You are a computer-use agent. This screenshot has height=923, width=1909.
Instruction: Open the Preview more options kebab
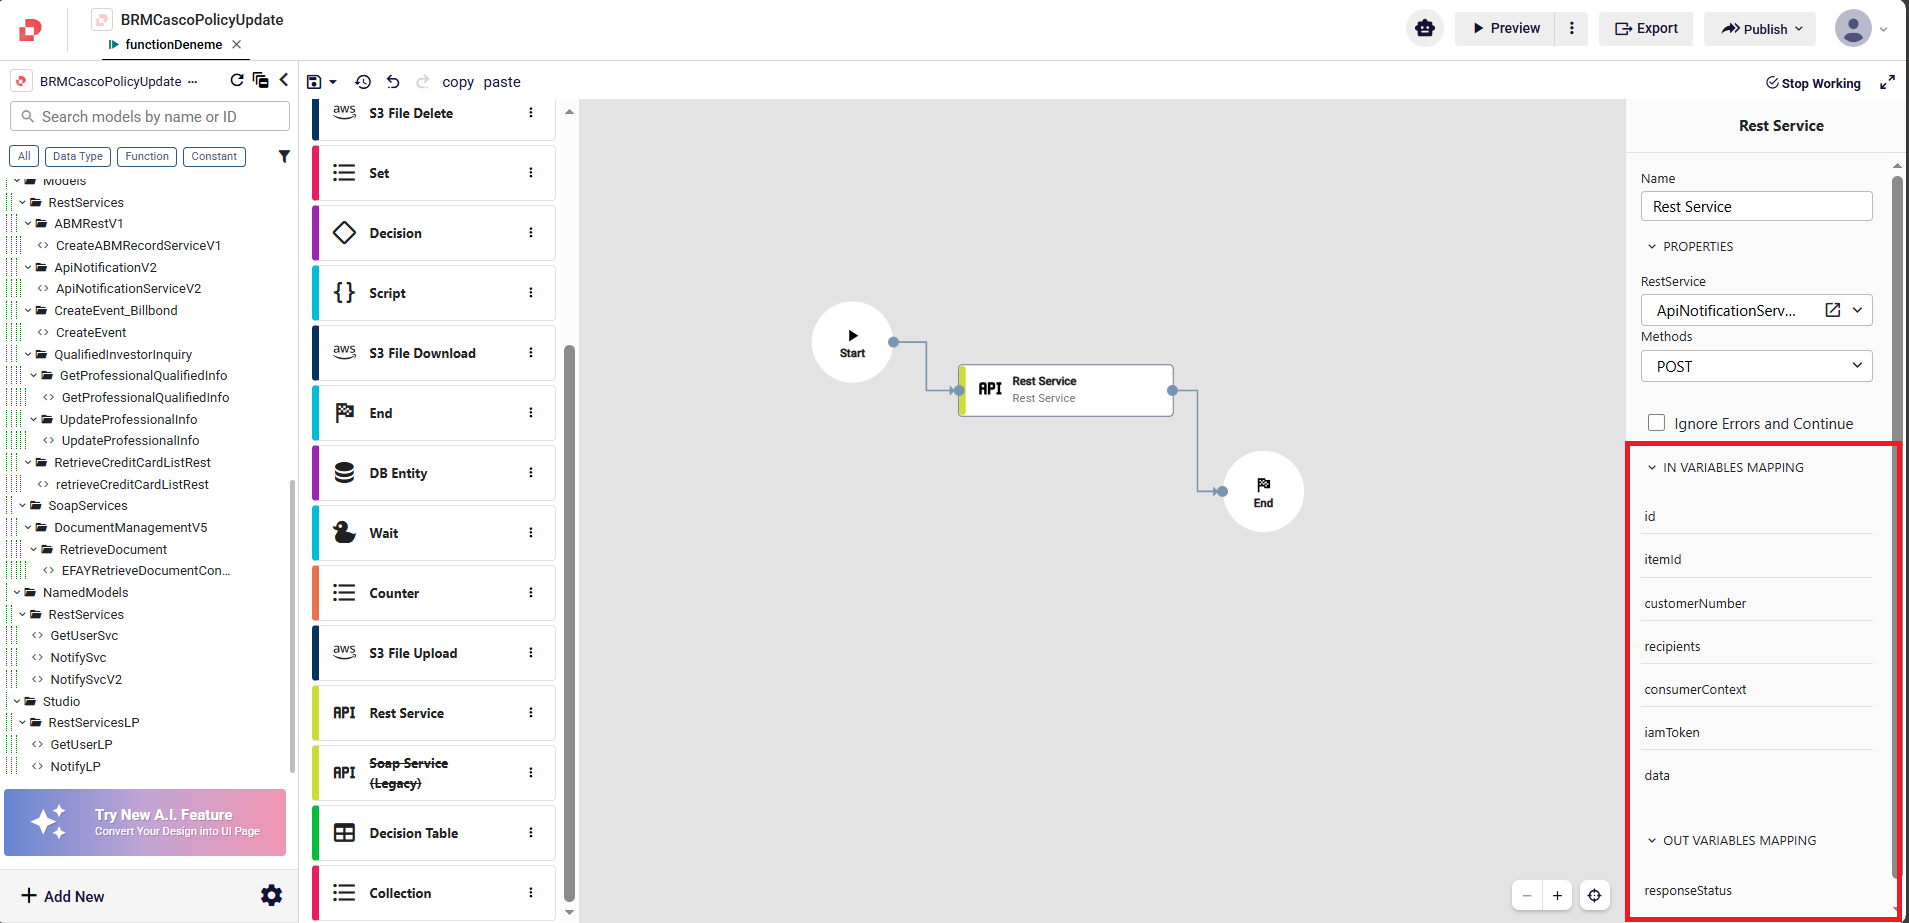(x=1572, y=28)
